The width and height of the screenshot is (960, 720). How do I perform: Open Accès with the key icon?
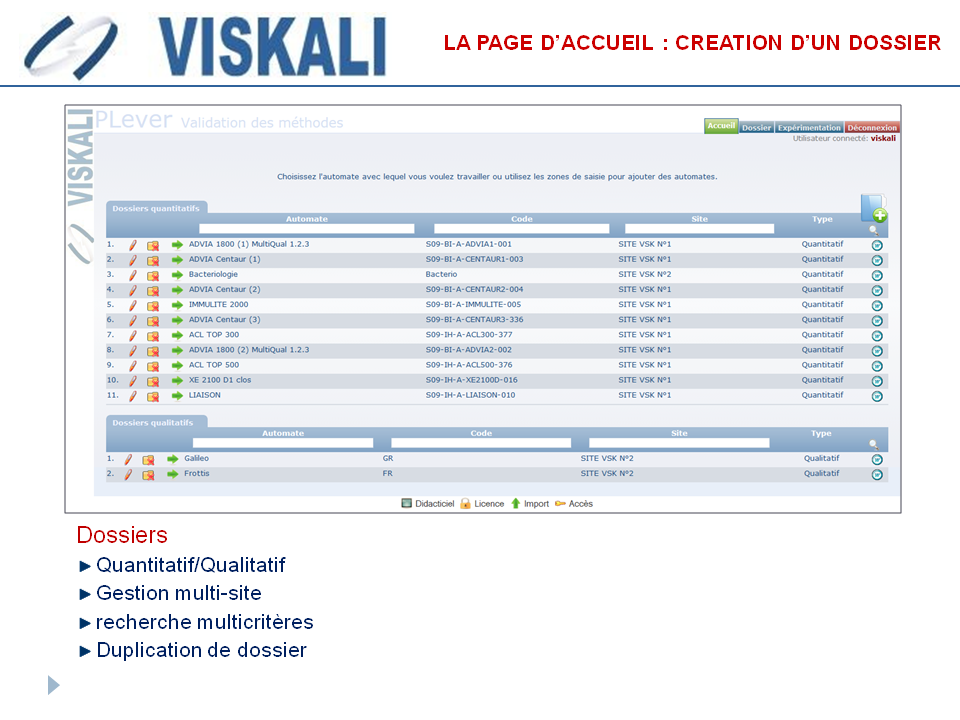point(574,504)
